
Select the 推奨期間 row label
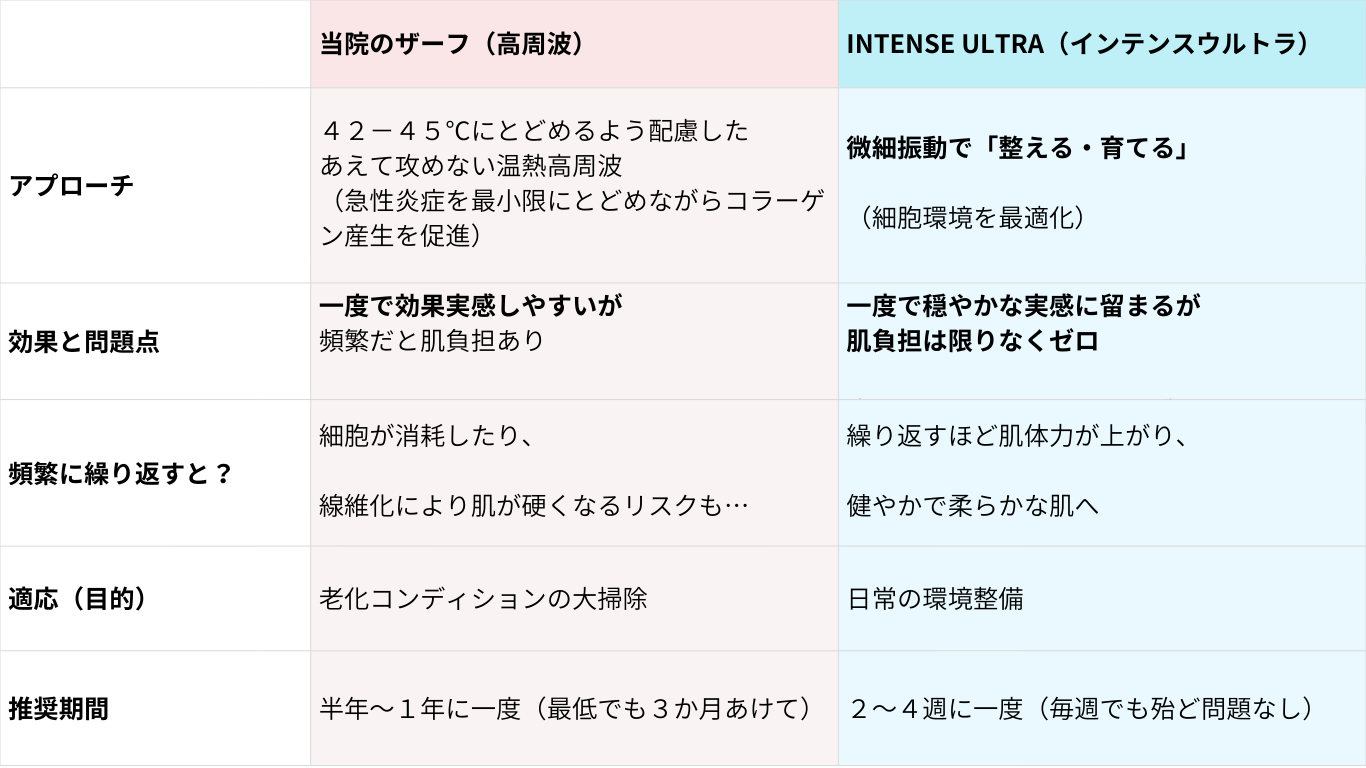tap(59, 709)
